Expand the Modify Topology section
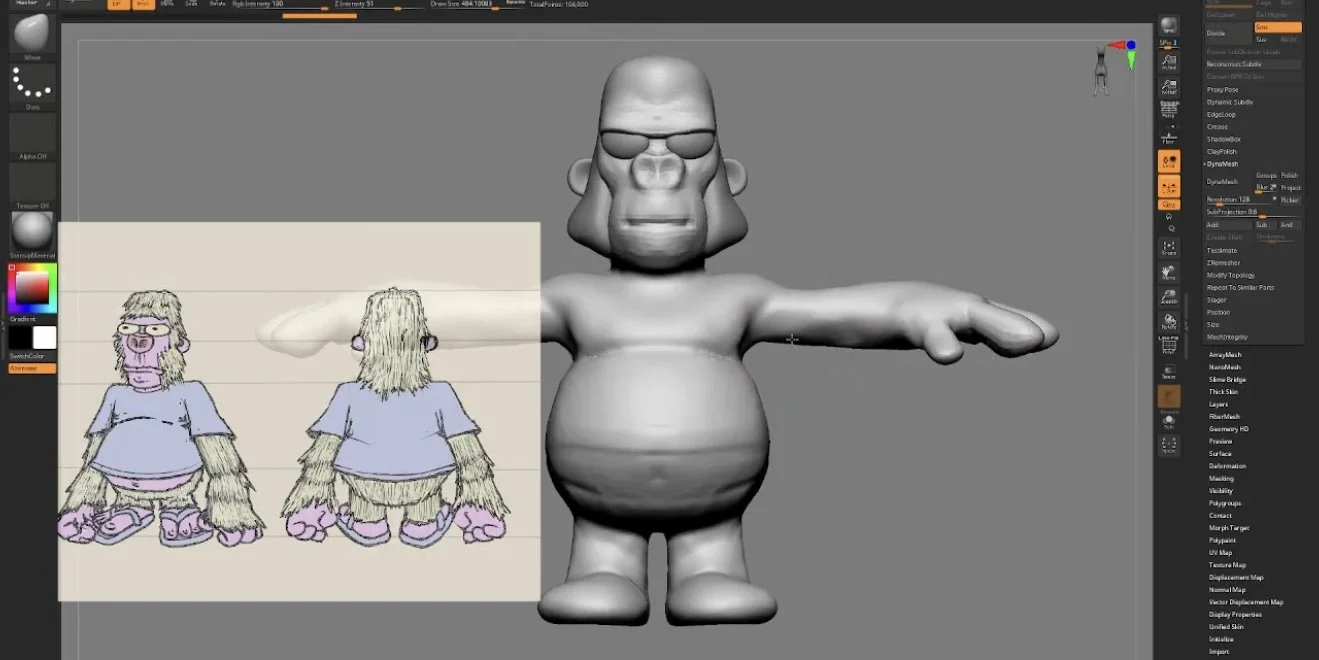 click(1231, 275)
